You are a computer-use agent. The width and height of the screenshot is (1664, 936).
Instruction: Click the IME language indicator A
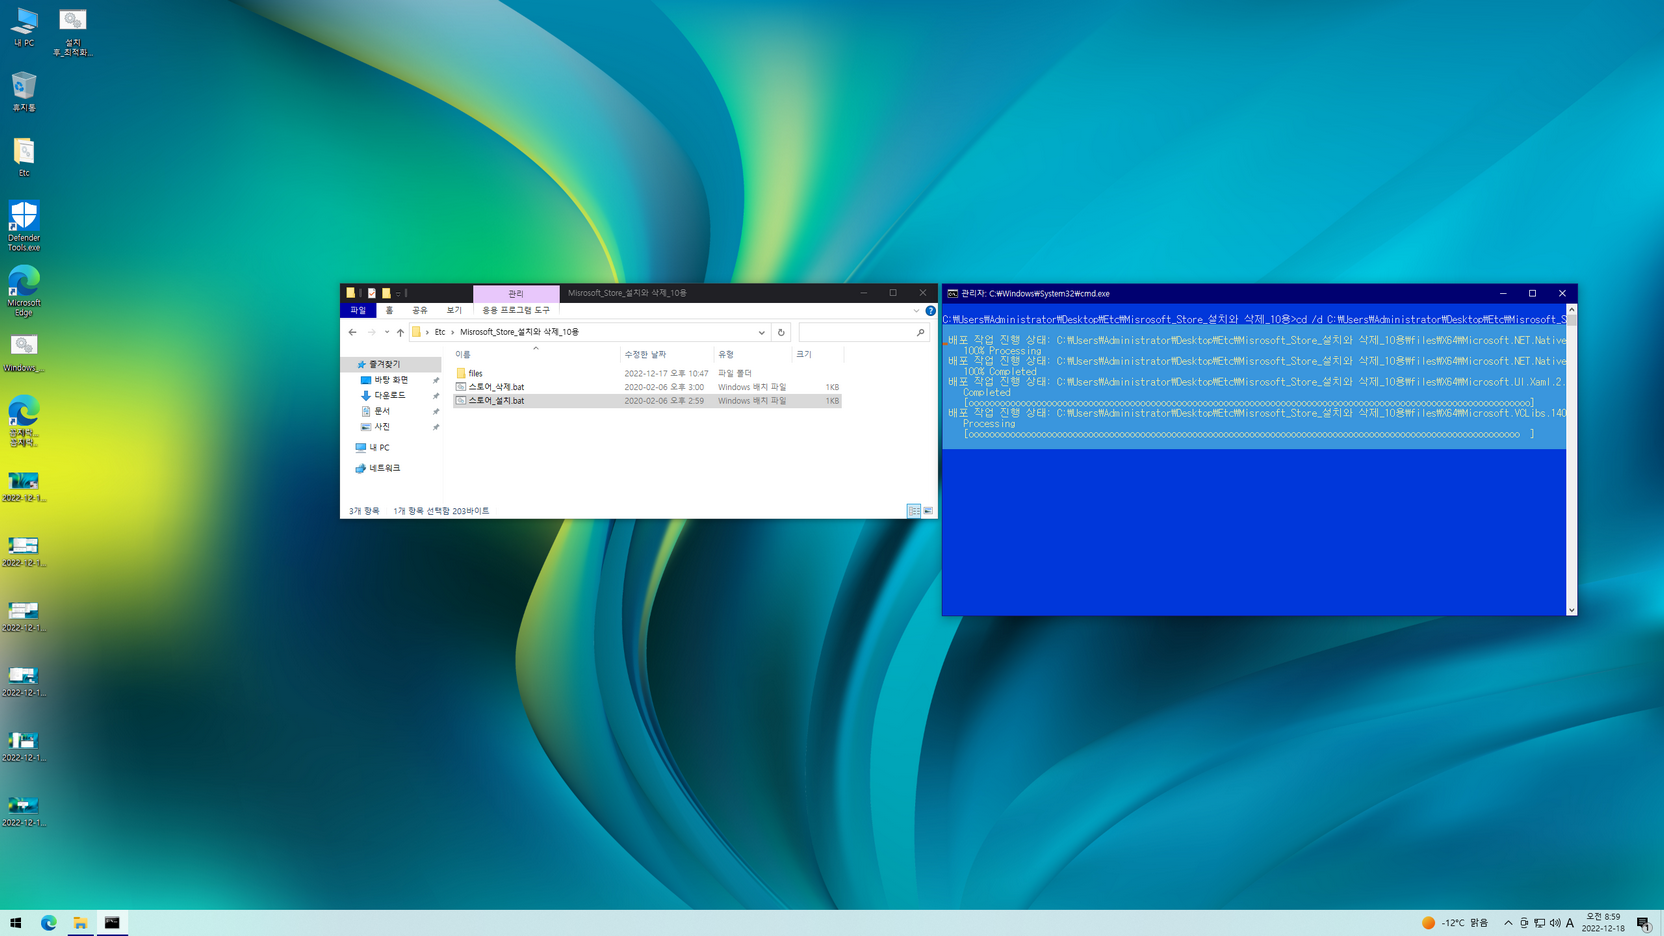pos(1570,923)
